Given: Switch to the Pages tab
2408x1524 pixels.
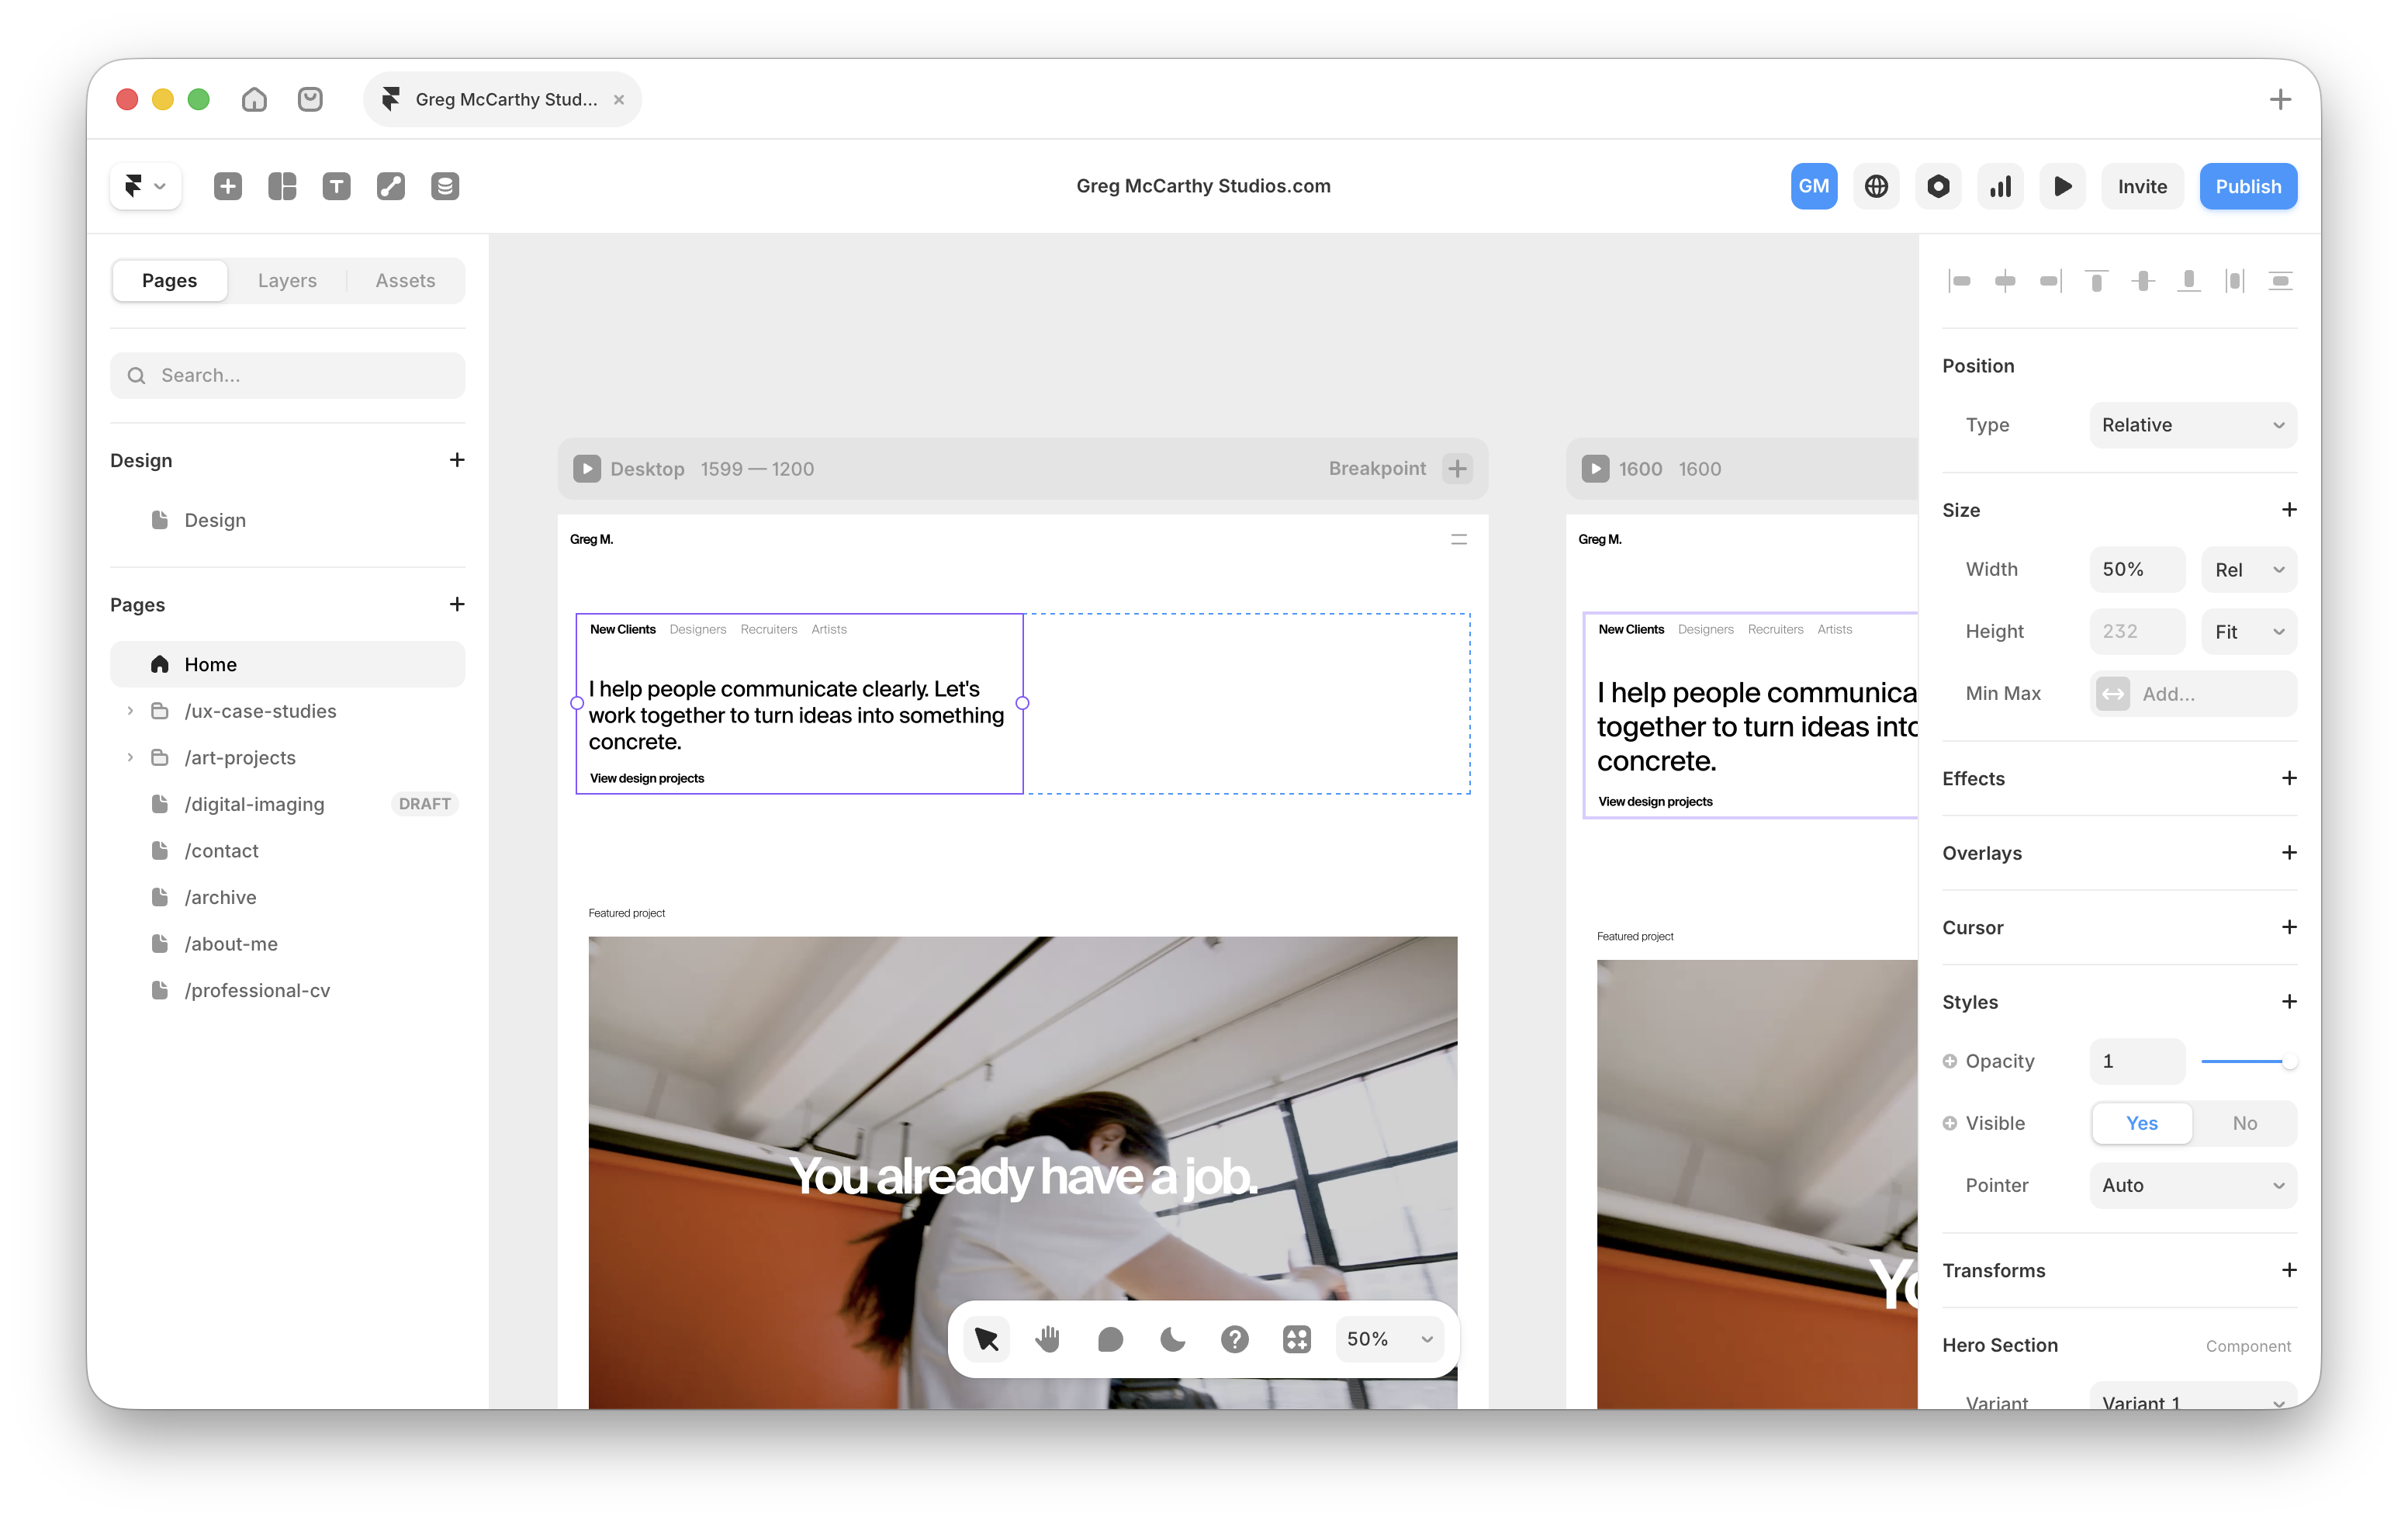Looking at the screenshot, I should (x=169, y=280).
